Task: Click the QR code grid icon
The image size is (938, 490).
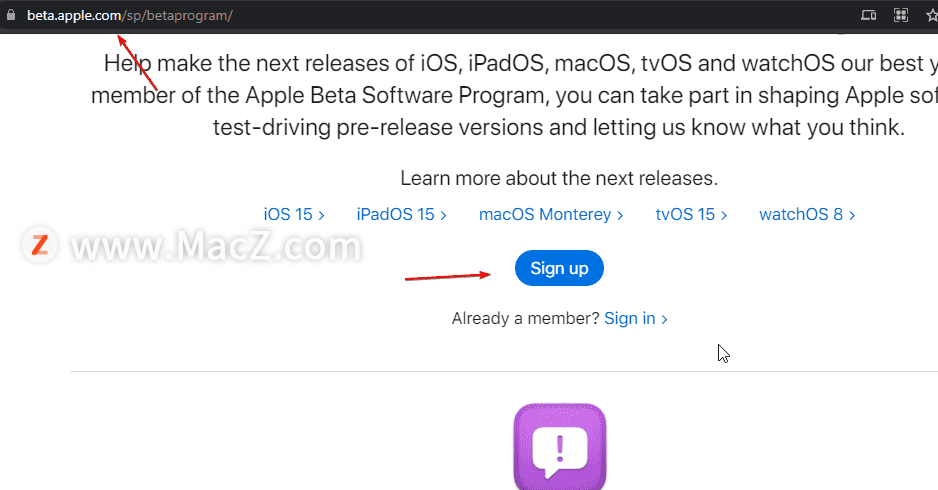Action: (901, 16)
